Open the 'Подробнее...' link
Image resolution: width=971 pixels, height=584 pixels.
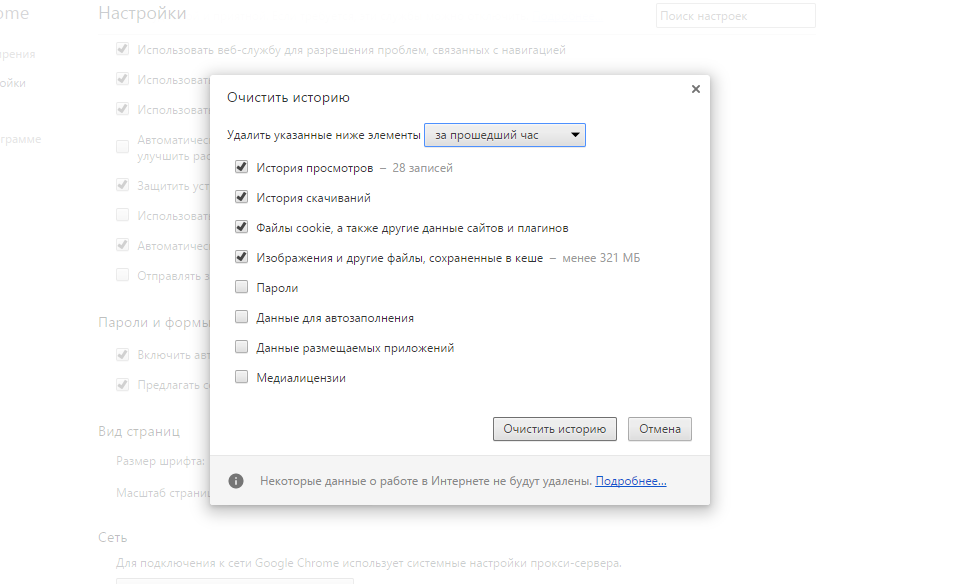[630, 481]
